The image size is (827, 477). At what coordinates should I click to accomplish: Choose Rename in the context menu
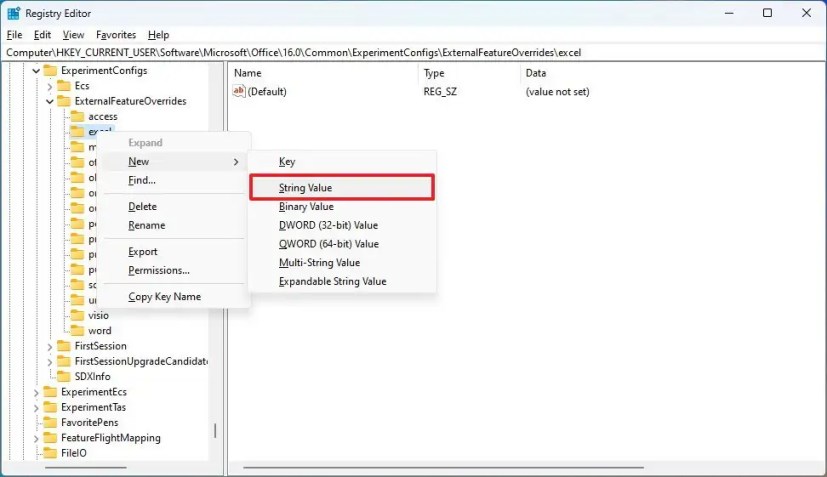[174, 225]
